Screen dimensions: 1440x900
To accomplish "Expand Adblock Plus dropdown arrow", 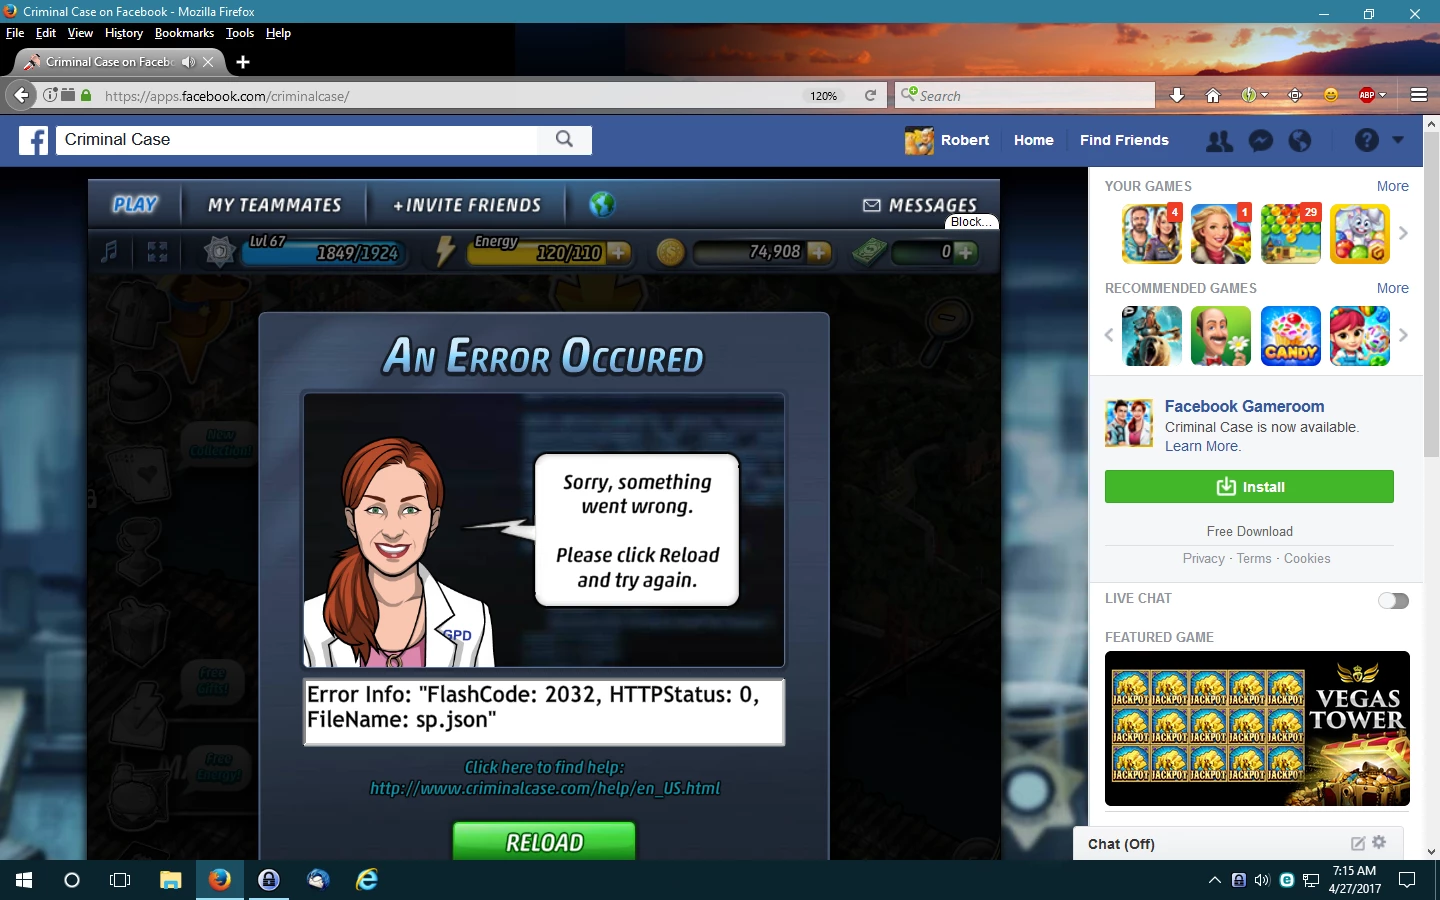I will click(1383, 95).
